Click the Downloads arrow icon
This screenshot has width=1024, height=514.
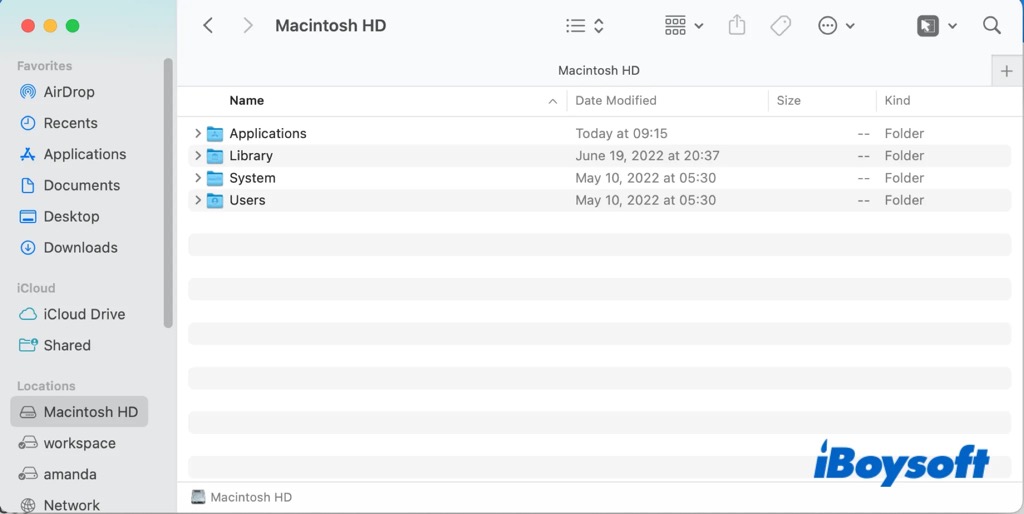click(x=27, y=248)
